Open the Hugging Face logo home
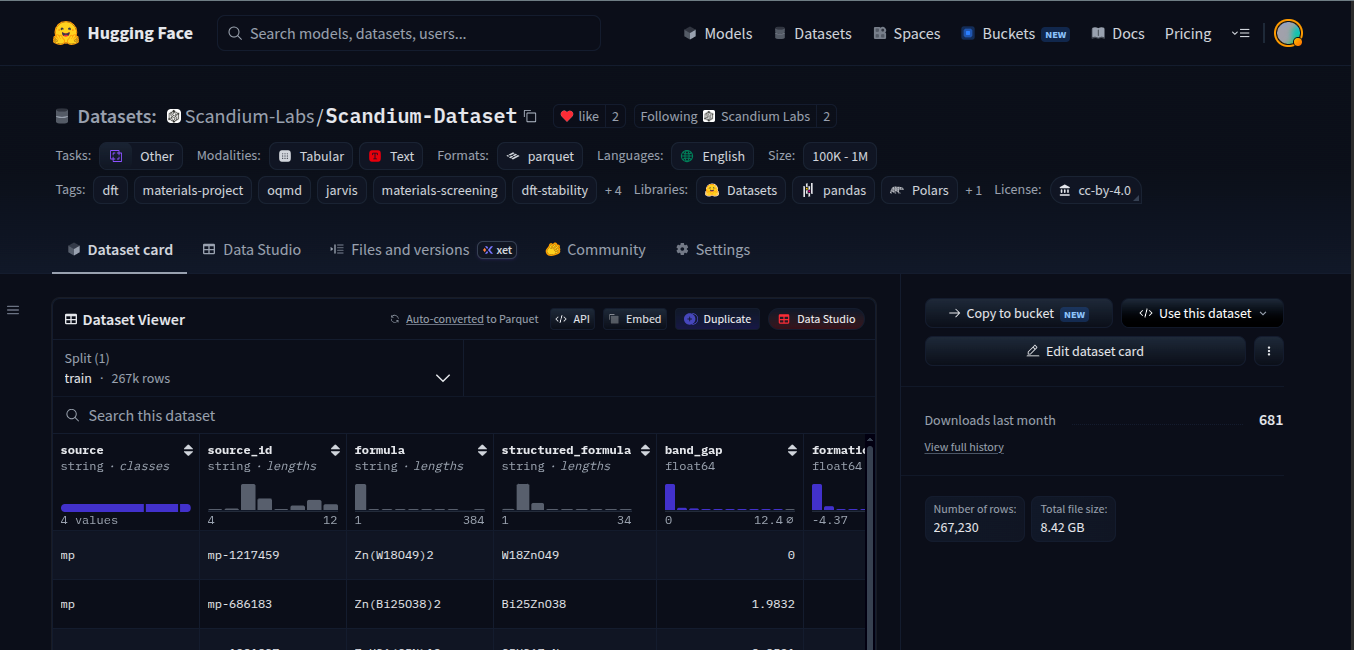The image size is (1354, 650). (123, 33)
